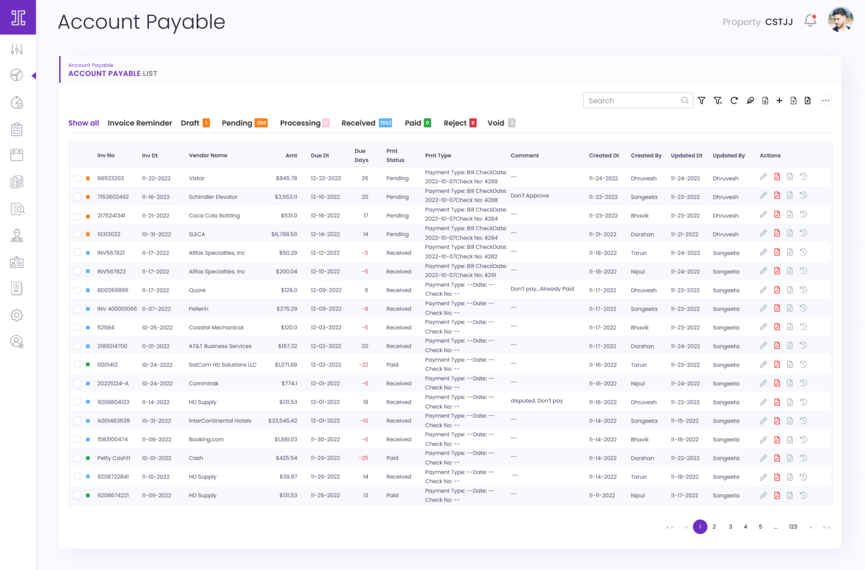Switch to the Invoice Reminder tab
The image size is (865, 570).
(140, 123)
